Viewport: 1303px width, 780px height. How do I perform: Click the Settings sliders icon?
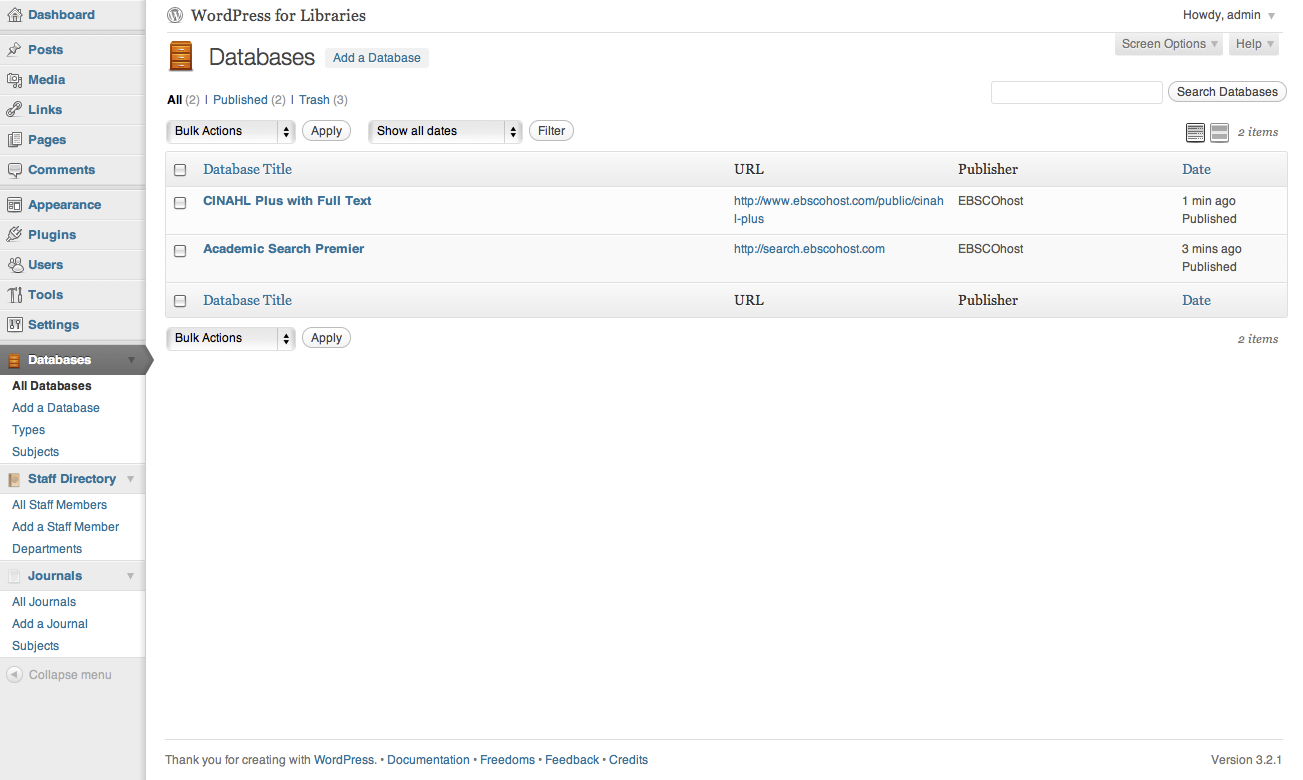[14, 325]
